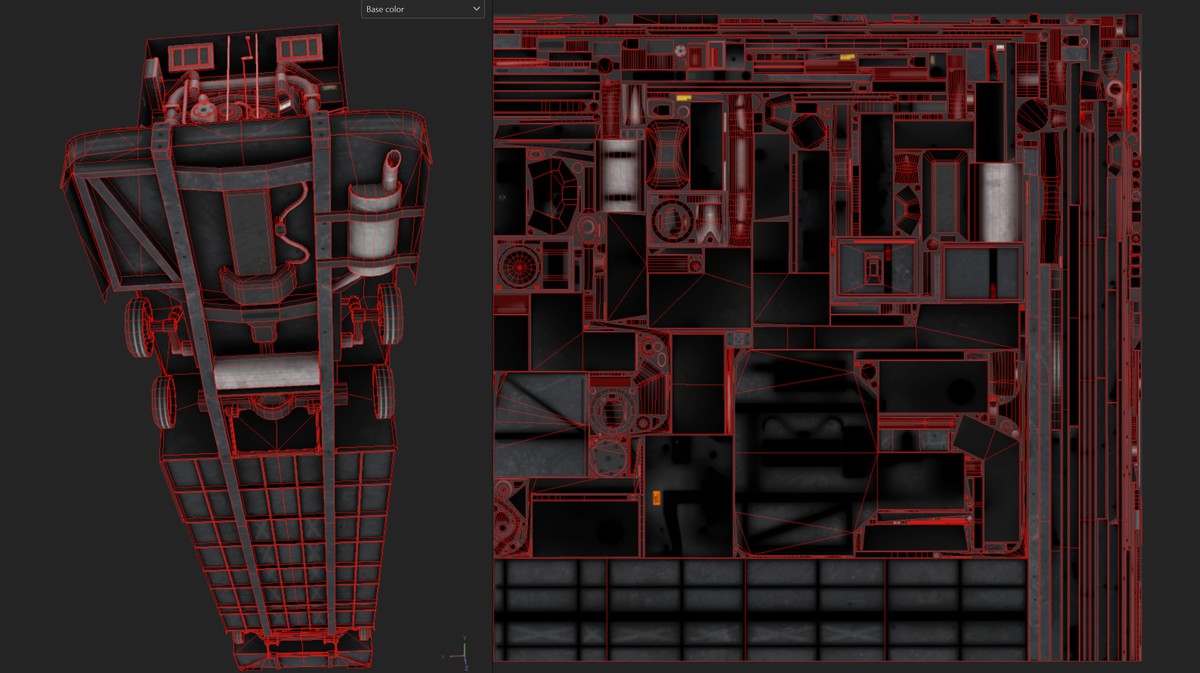Click the exhaust pipe opening on the 3D model
1200x673 pixels.
pos(390,158)
